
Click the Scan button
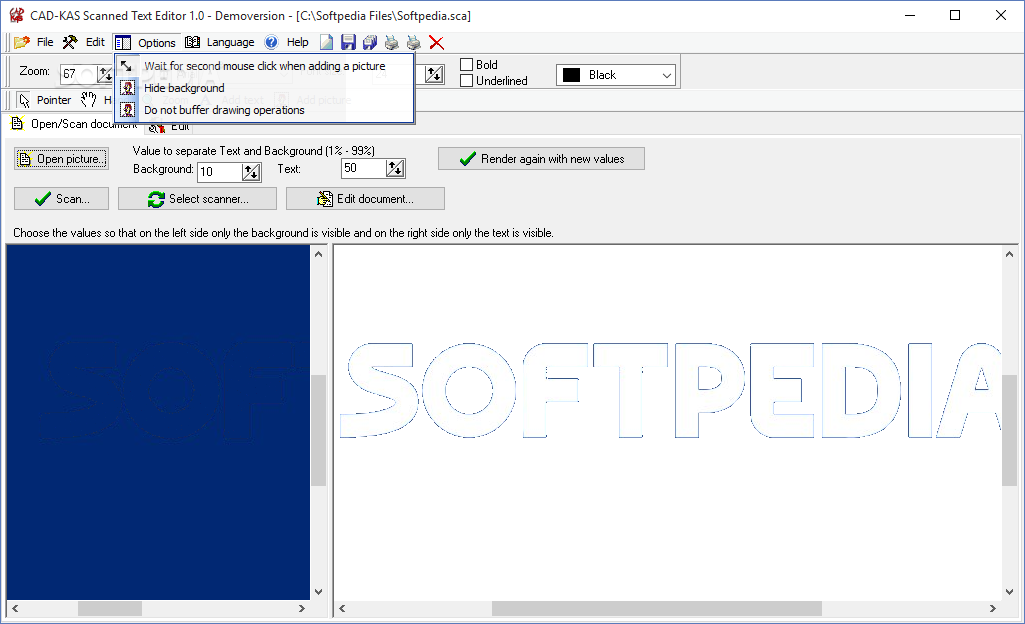tap(61, 199)
